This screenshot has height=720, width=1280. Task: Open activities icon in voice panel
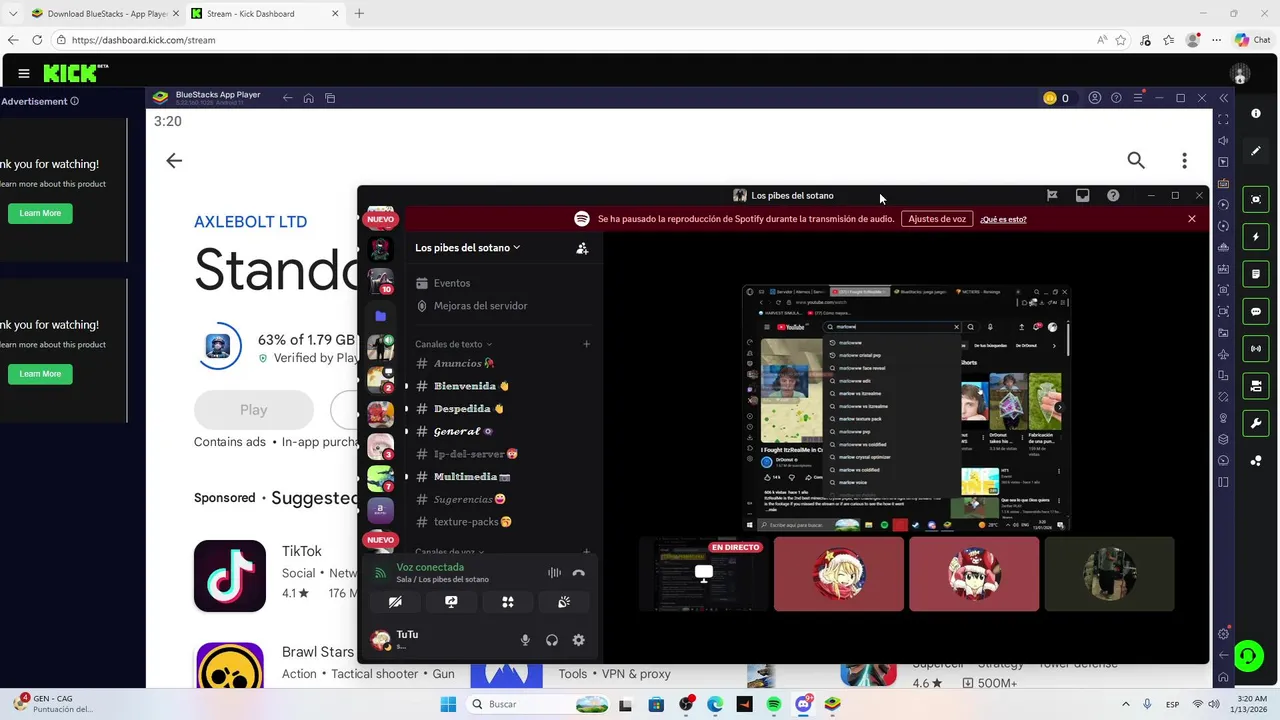(x=508, y=602)
